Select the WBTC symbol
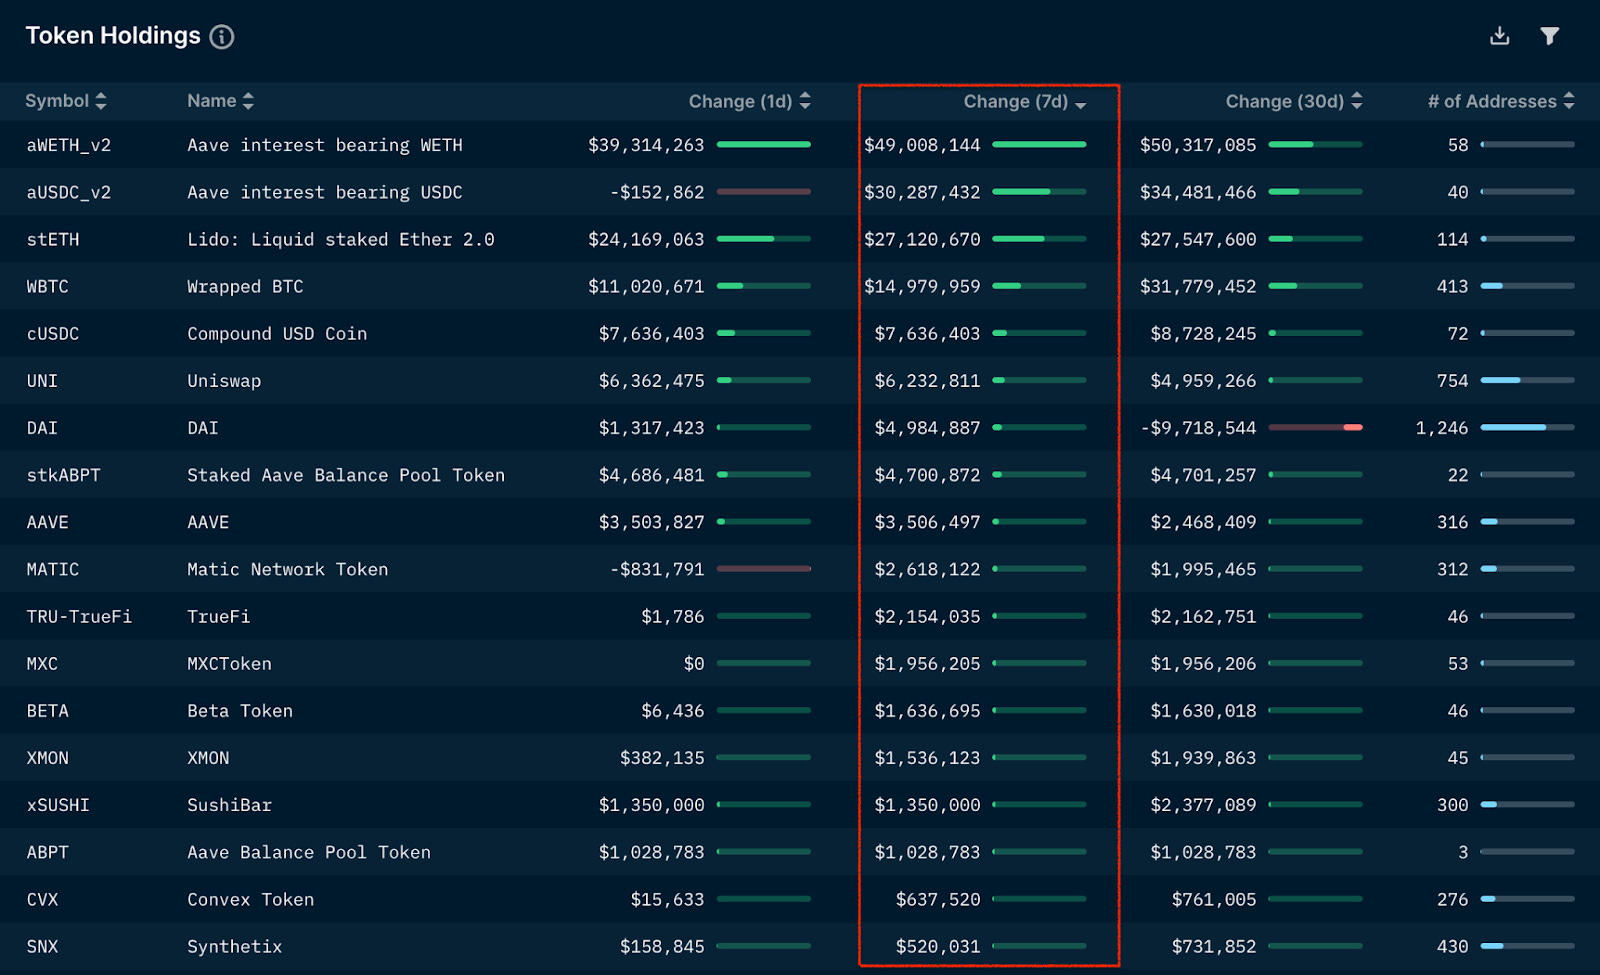1600x975 pixels. click(48, 286)
